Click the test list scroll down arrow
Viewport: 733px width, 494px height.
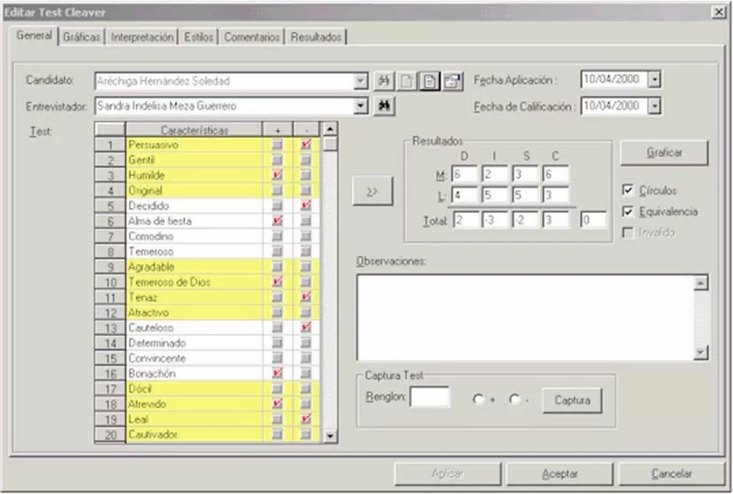(330, 436)
